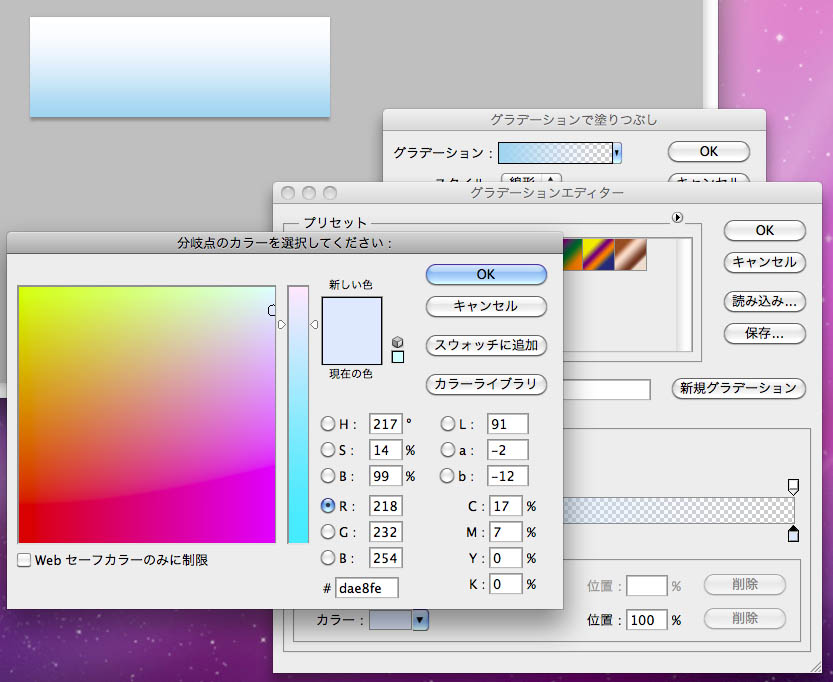Image resolution: width=833 pixels, height=682 pixels.
Task: Open the preset panel flyout menu arrow
Action: (679, 216)
